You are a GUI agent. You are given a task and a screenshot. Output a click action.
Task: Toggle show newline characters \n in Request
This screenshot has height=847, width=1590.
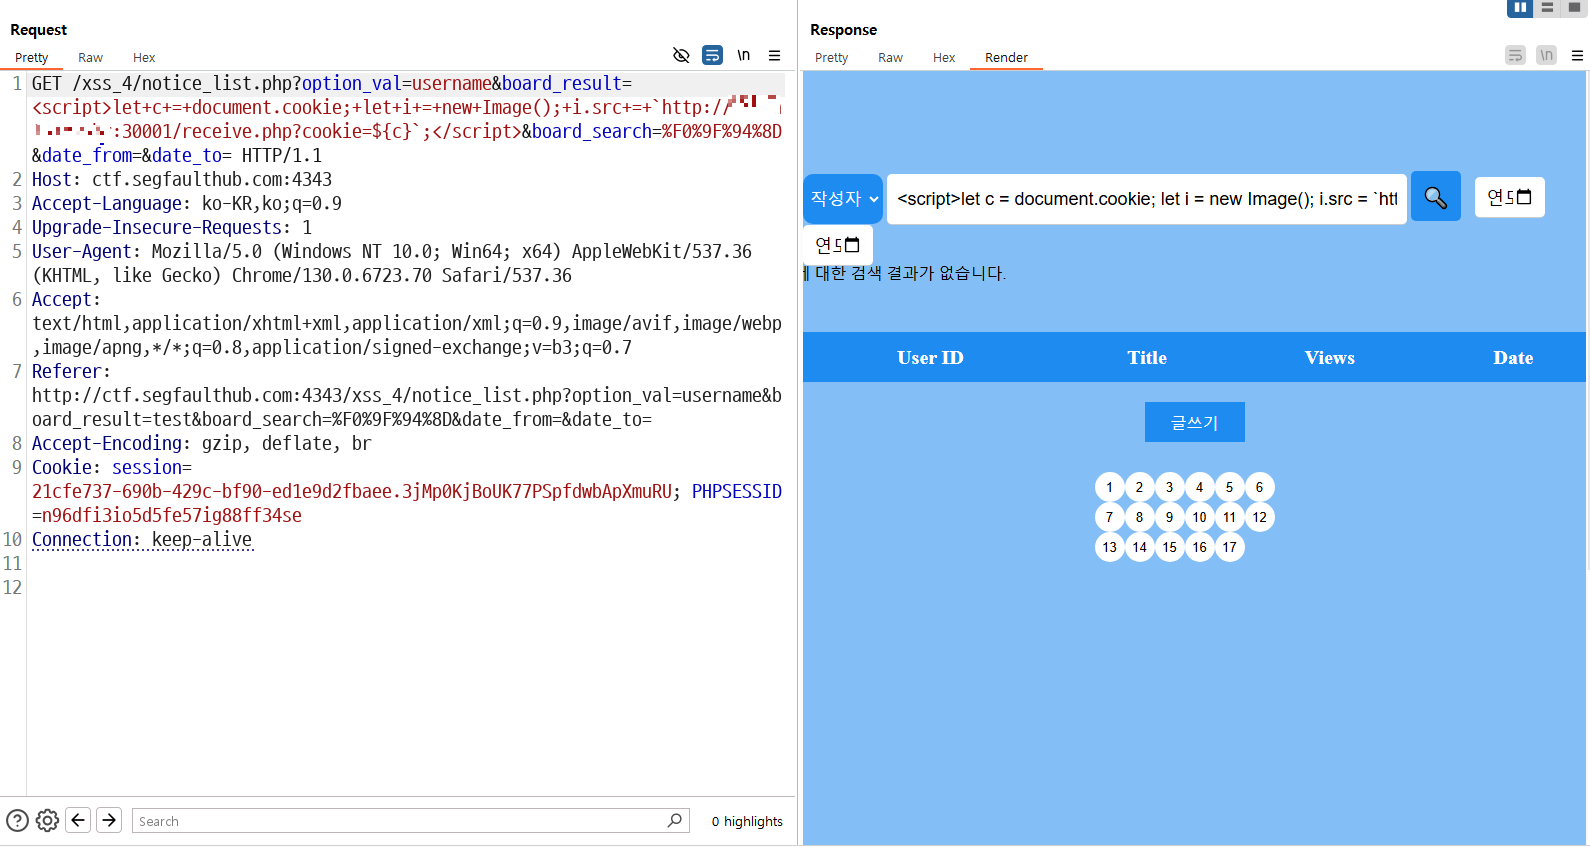point(743,55)
